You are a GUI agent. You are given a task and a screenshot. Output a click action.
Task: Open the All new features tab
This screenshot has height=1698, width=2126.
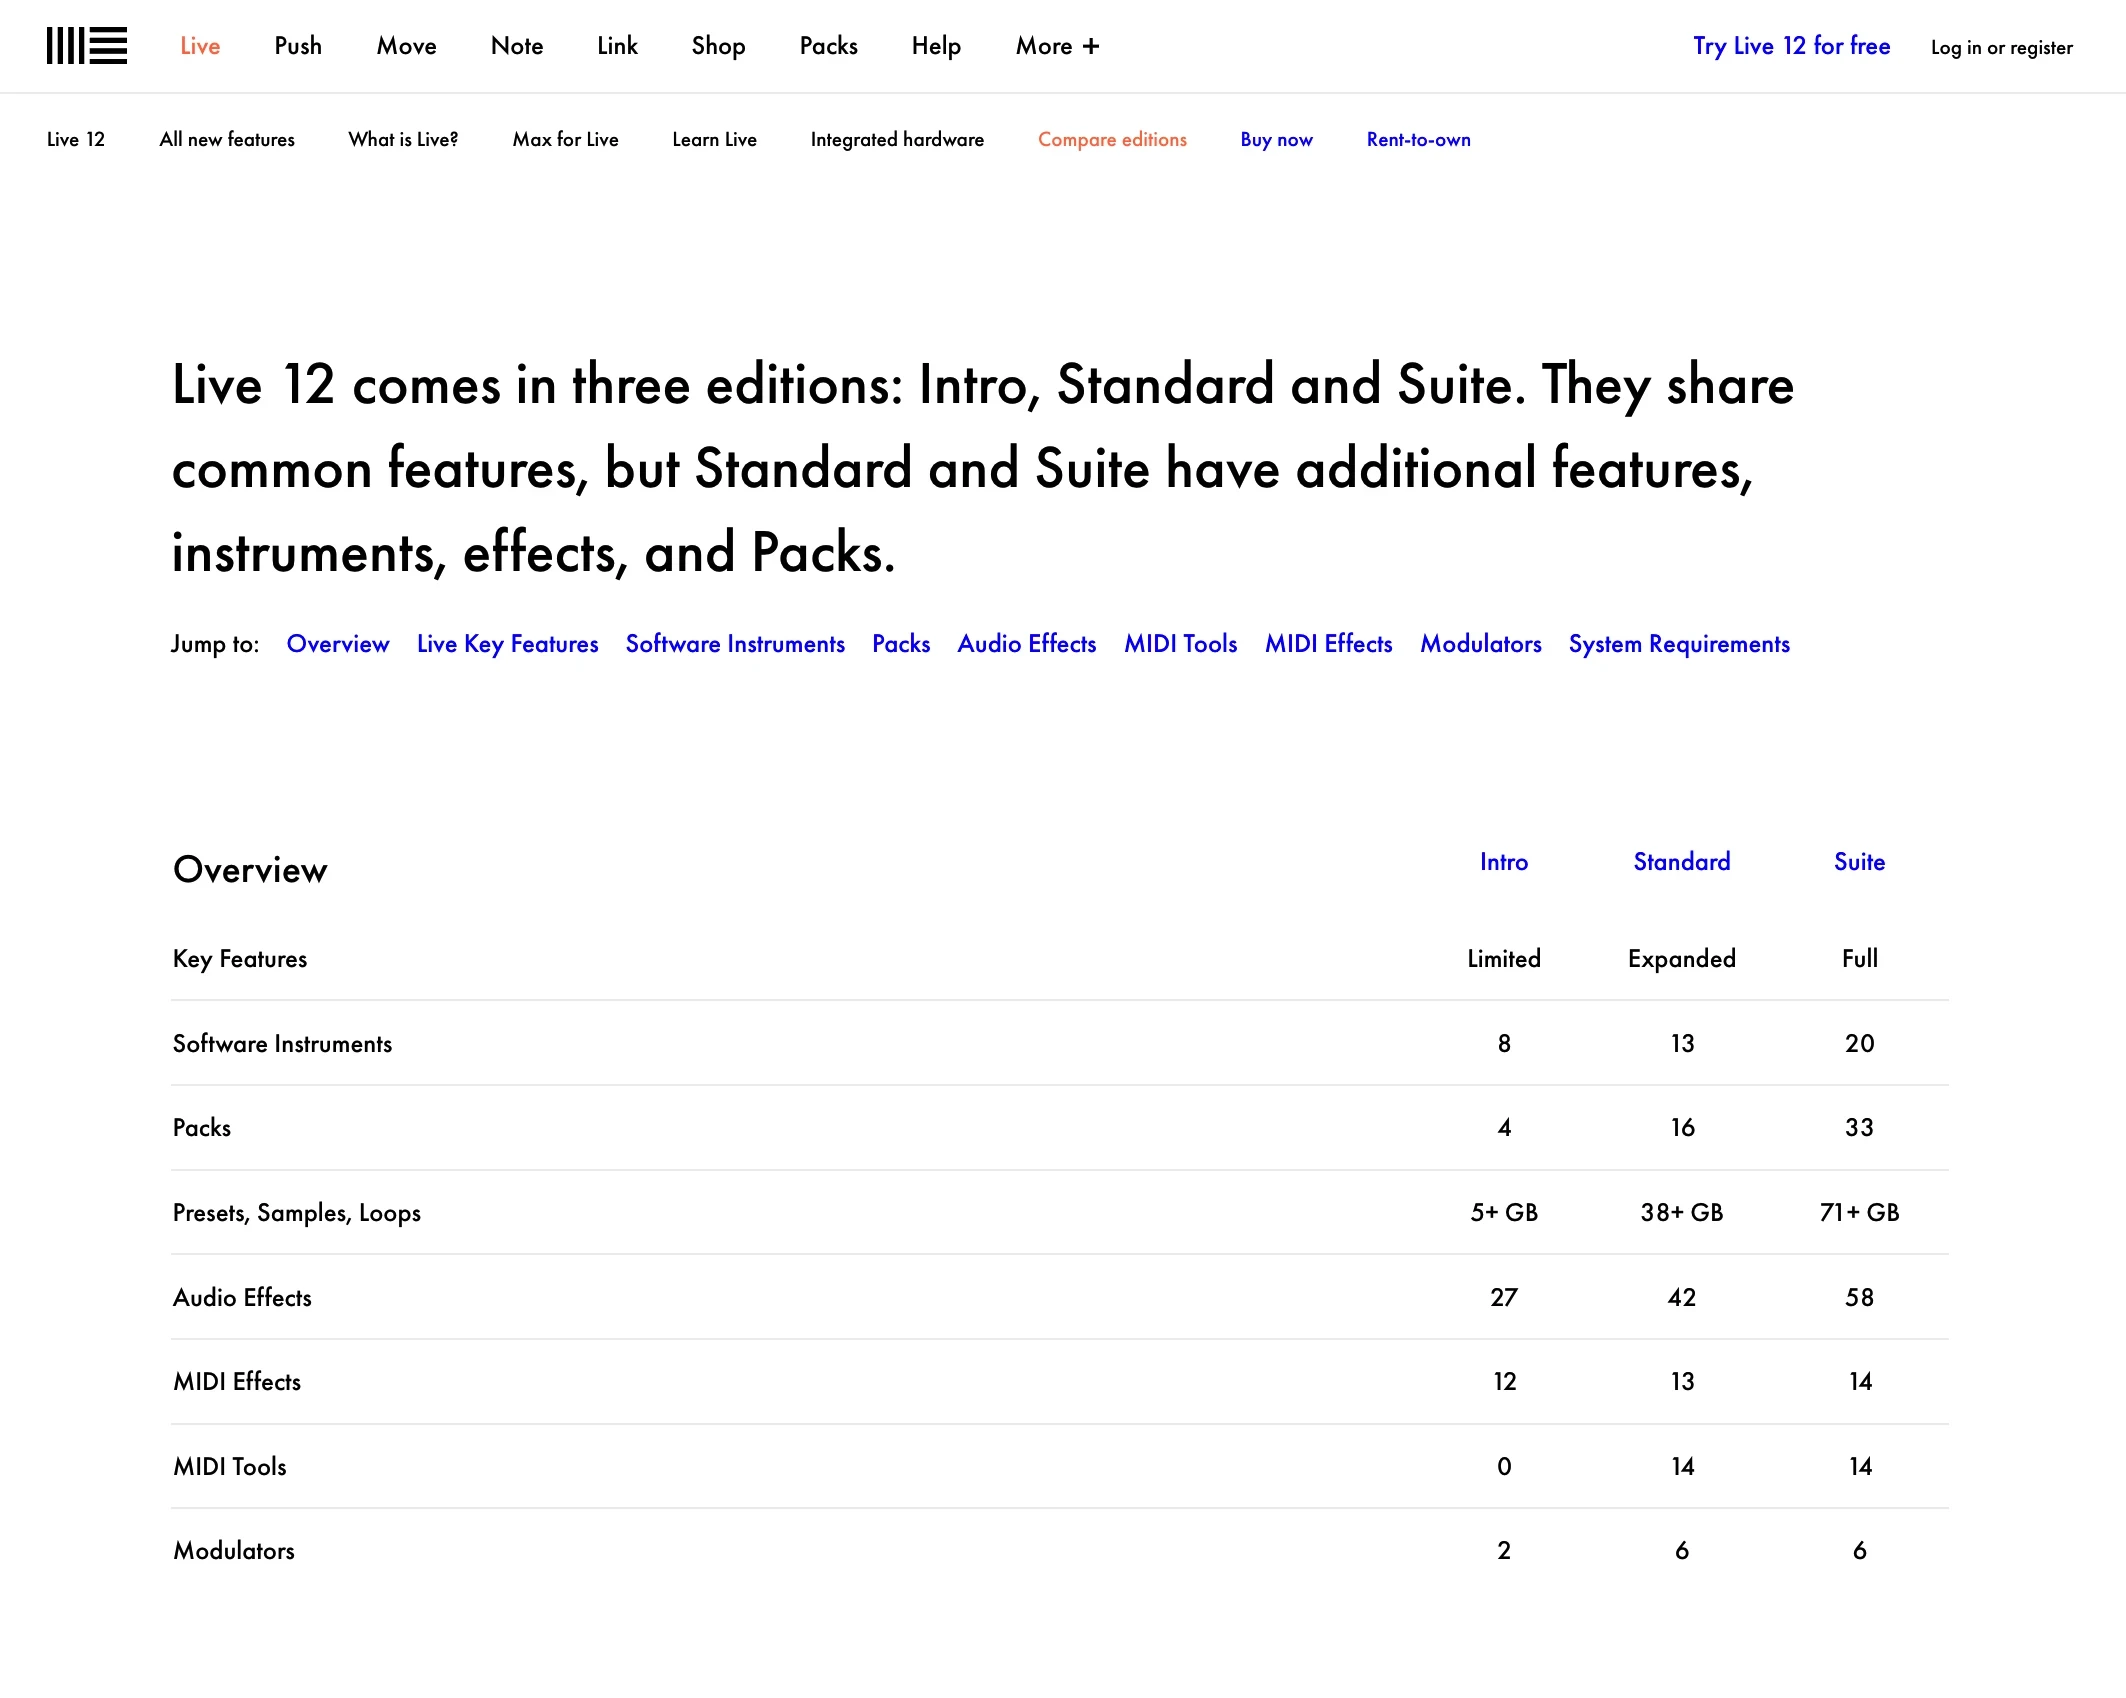[227, 139]
